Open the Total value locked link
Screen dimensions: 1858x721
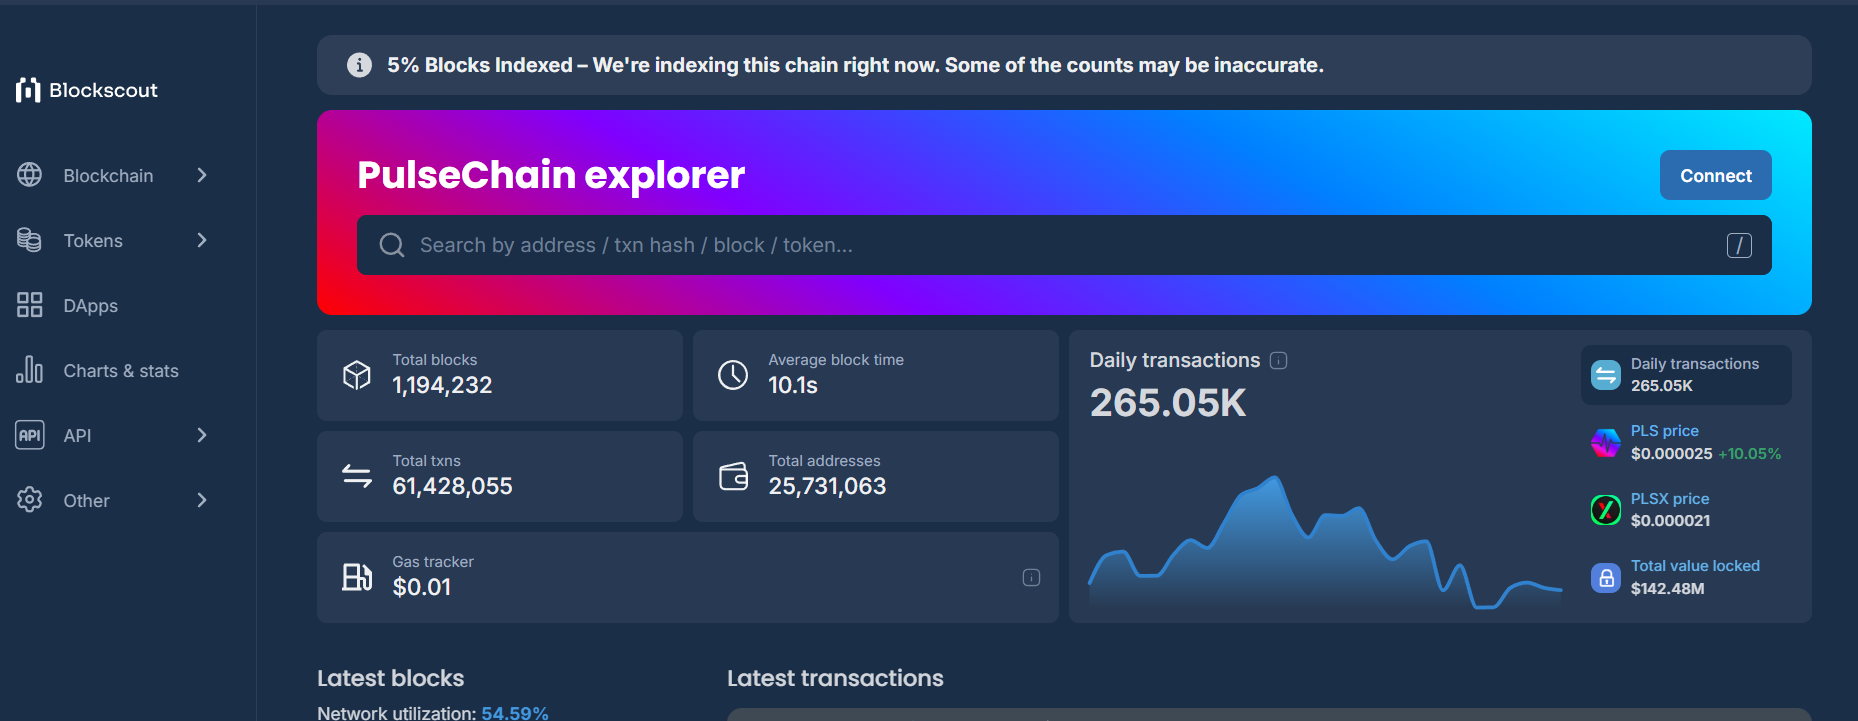1695,566
